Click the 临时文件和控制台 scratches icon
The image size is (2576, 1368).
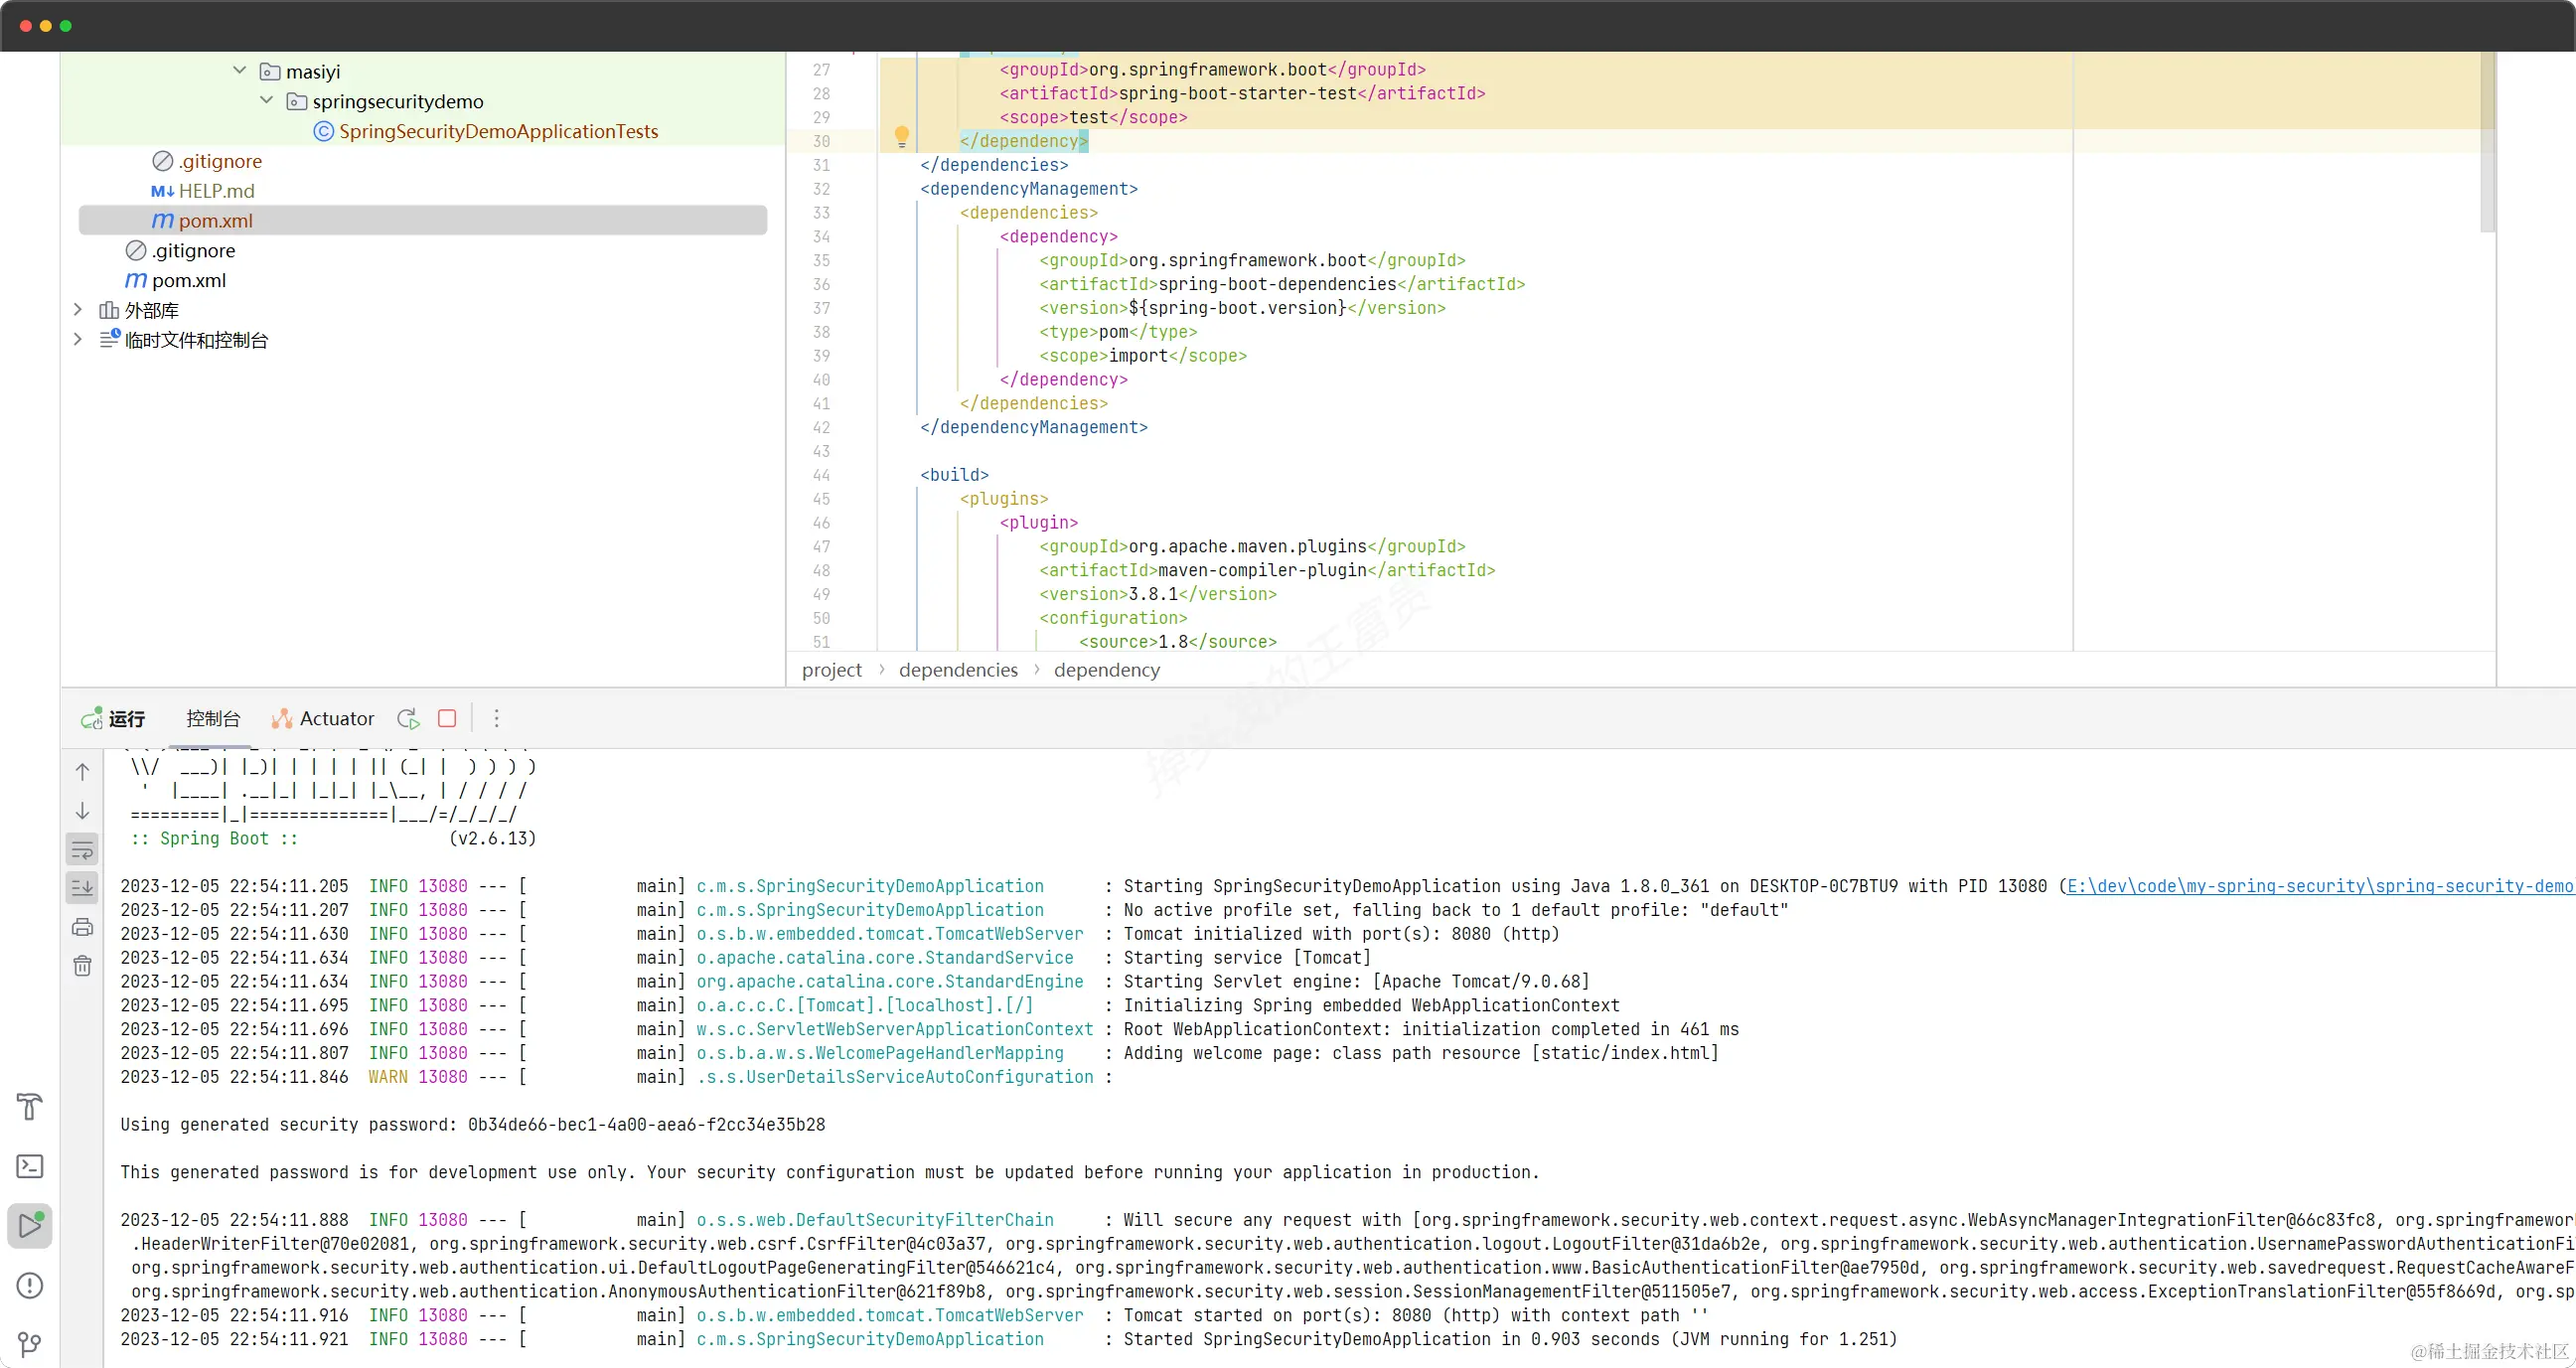(x=109, y=339)
